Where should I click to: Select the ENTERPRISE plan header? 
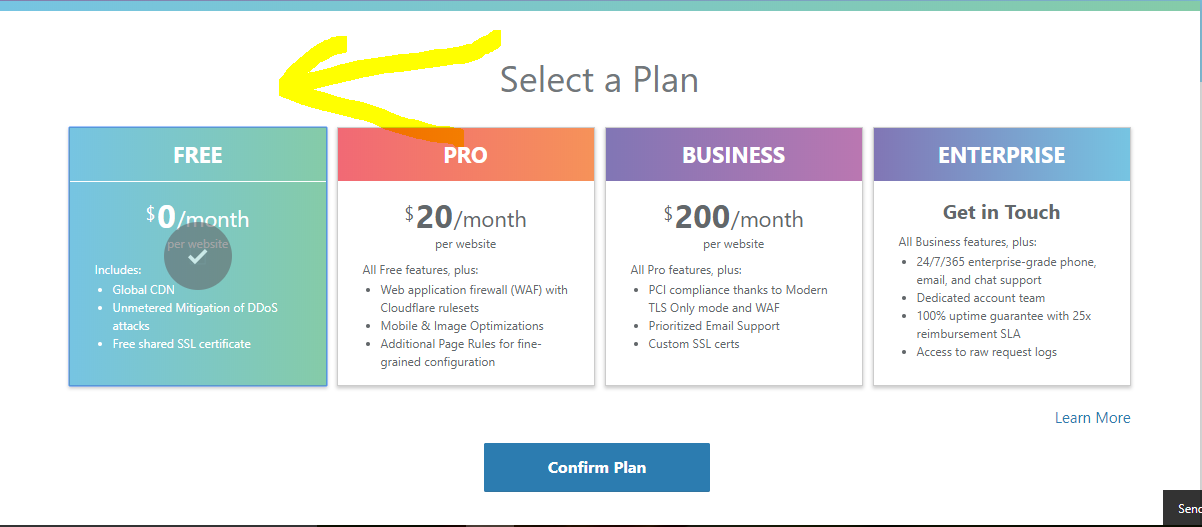(x=1001, y=155)
